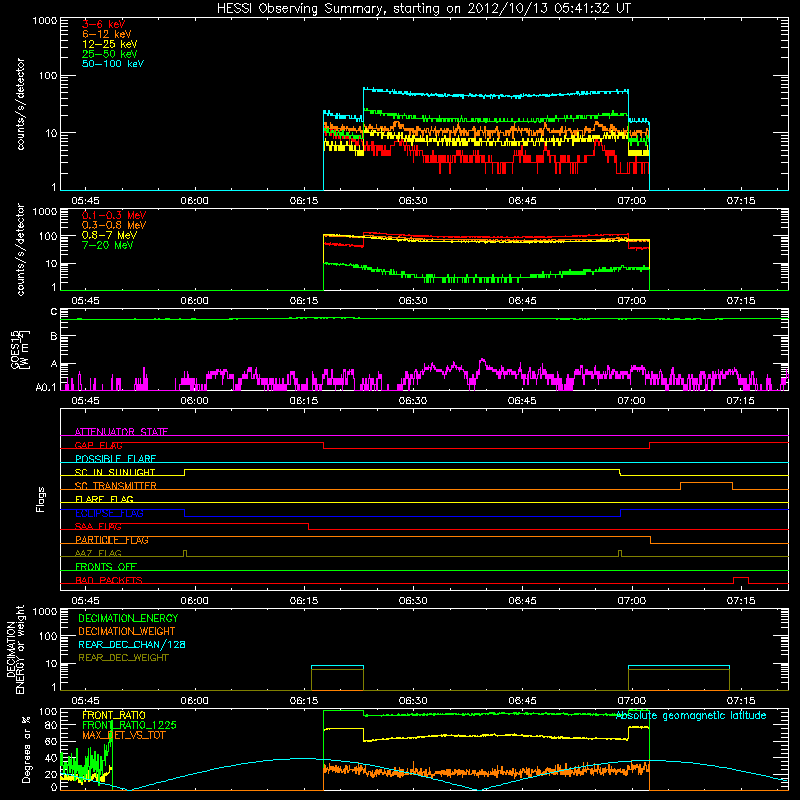This screenshot has width=800, height=800.
Task: Select 07:15 time label under decimation panel
Action: pyautogui.click(x=741, y=701)
